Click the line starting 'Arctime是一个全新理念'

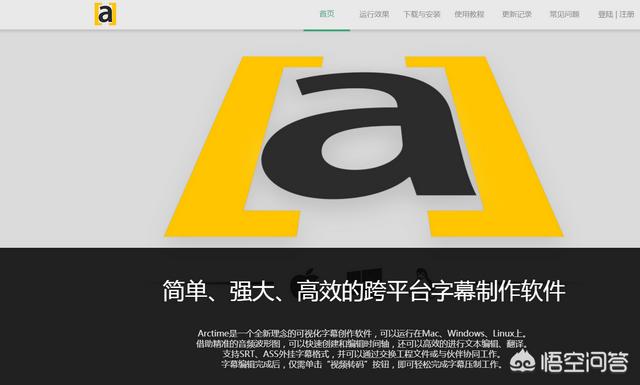click(363, 334)
